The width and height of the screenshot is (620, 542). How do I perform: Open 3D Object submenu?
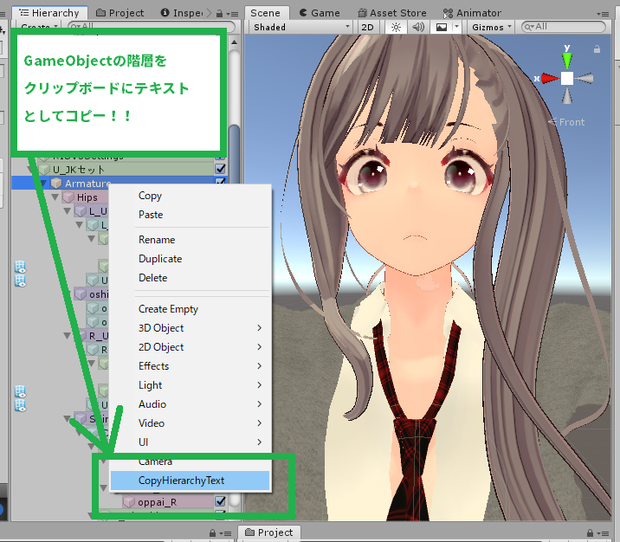(x=190, y=328)
